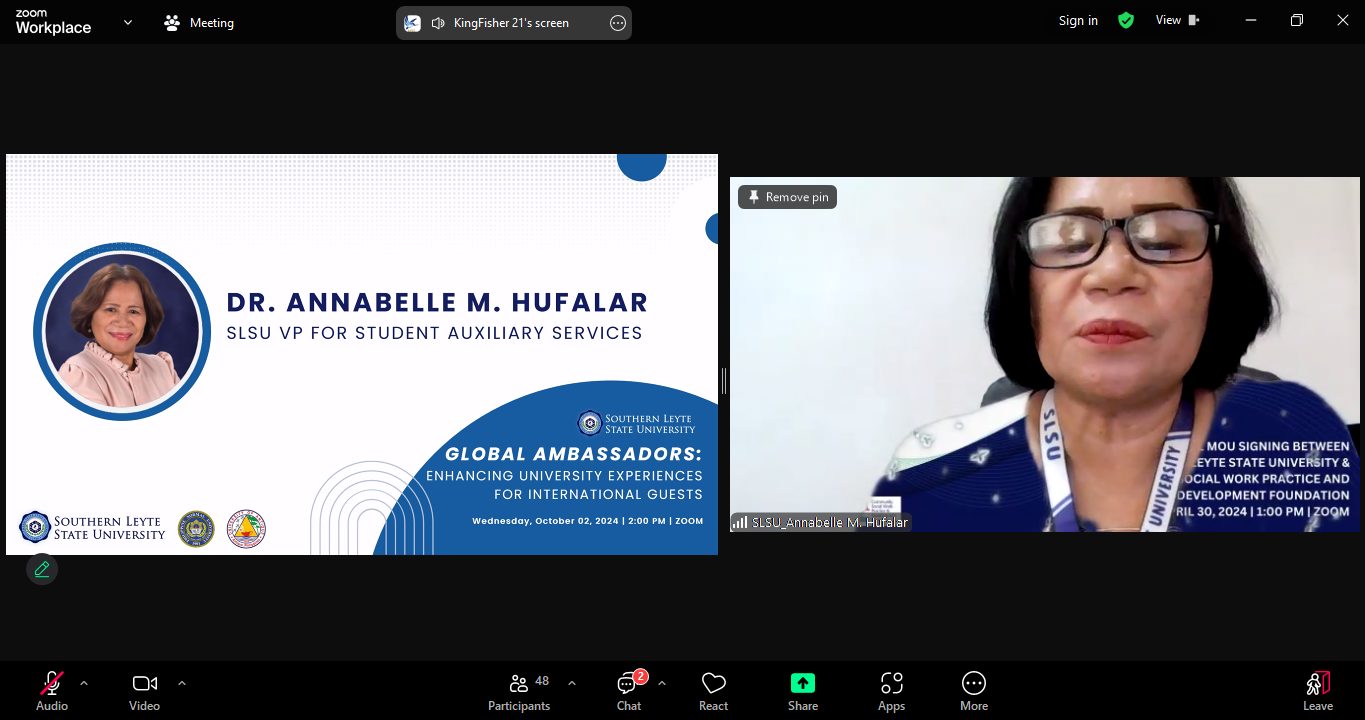Expand the audio options caret
The height and width of the screenshot is (720, 1365).
(x=84, y=683)
